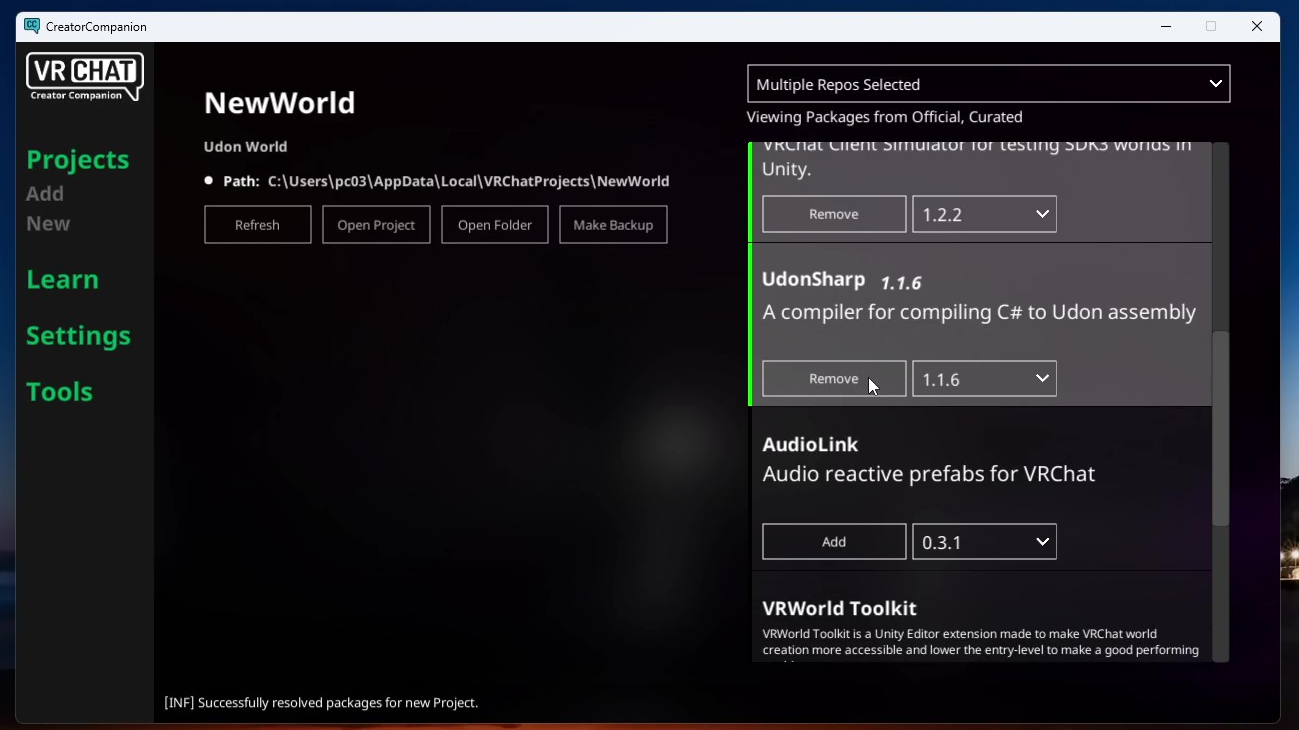Open the Settings section

[78, 336]
